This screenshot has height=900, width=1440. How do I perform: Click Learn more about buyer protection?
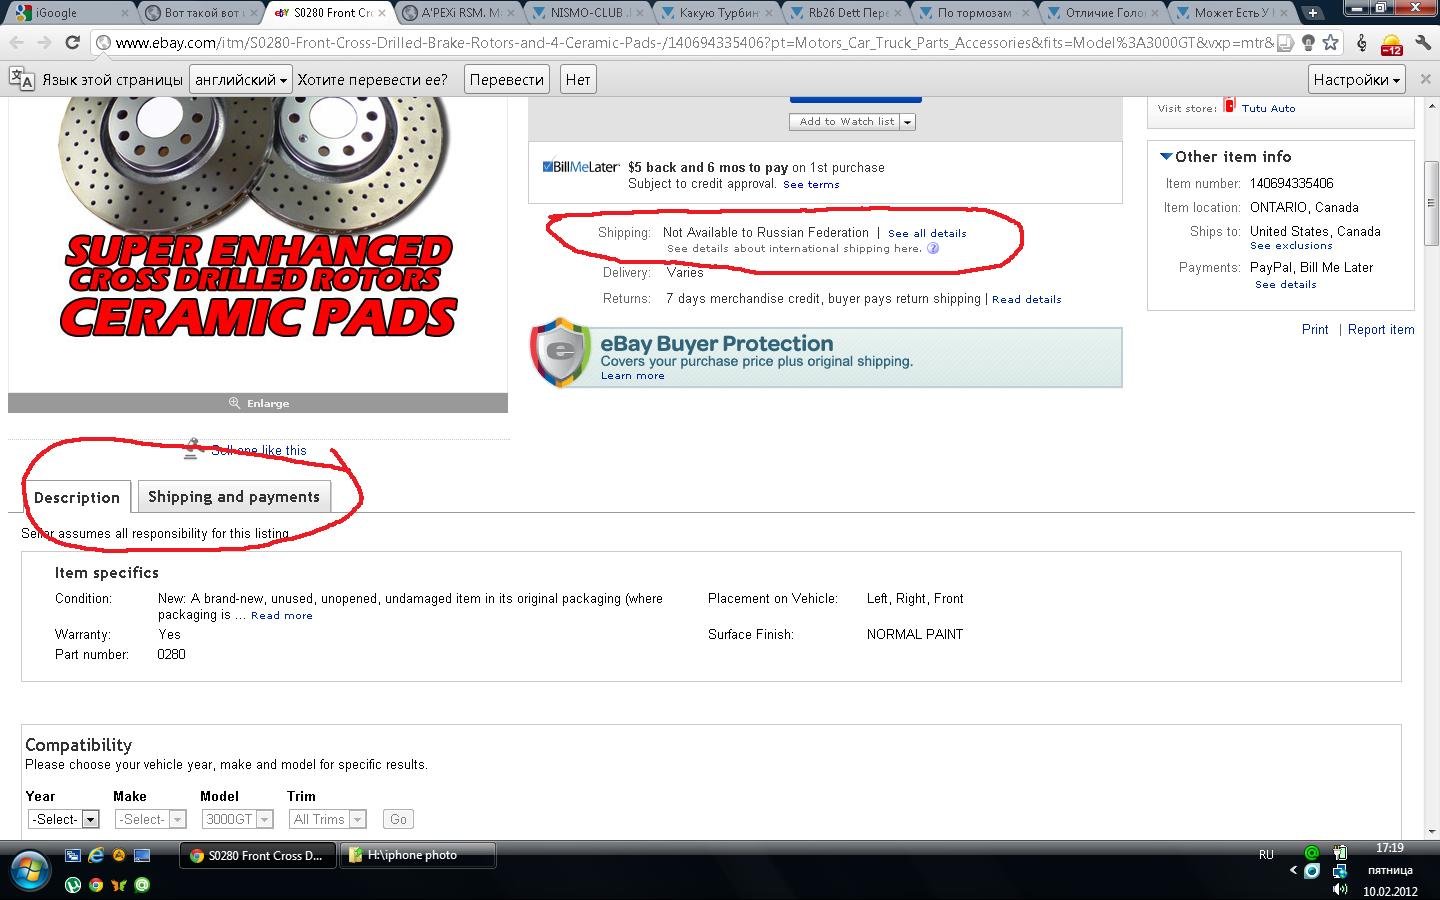(x=632, y=375)
